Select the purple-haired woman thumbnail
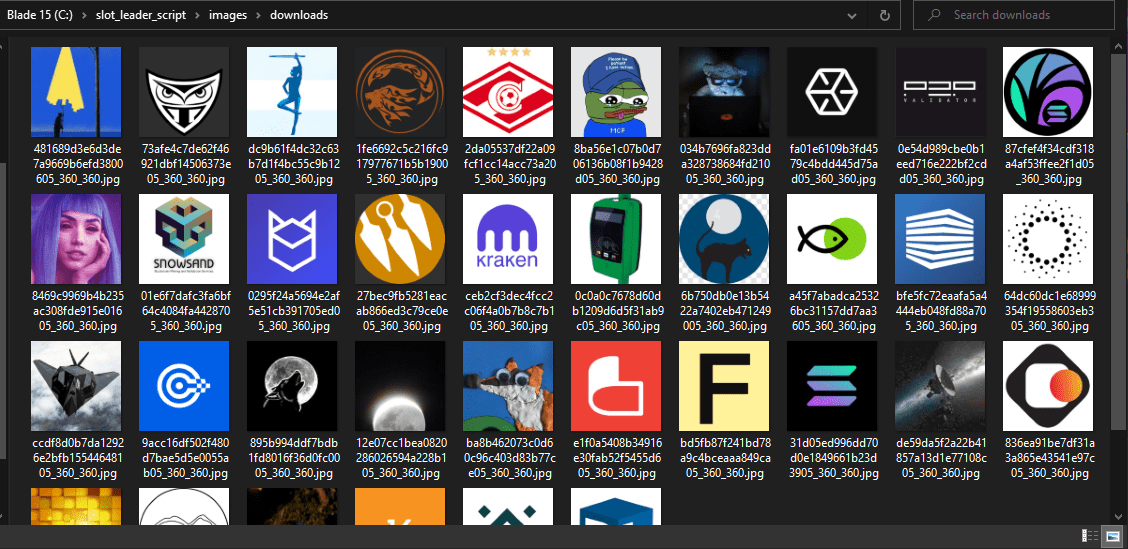Screen dimensions: 1128x549 tap(76, 239)
